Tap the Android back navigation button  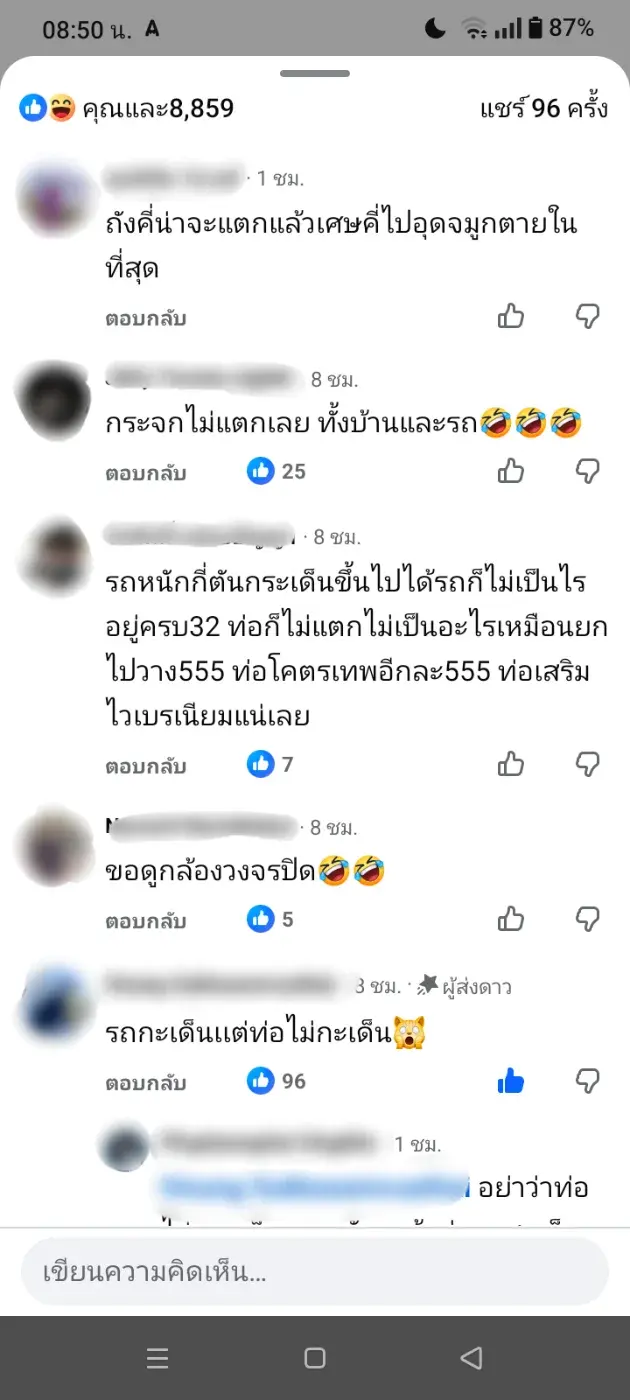click(x=471, y=1358)
